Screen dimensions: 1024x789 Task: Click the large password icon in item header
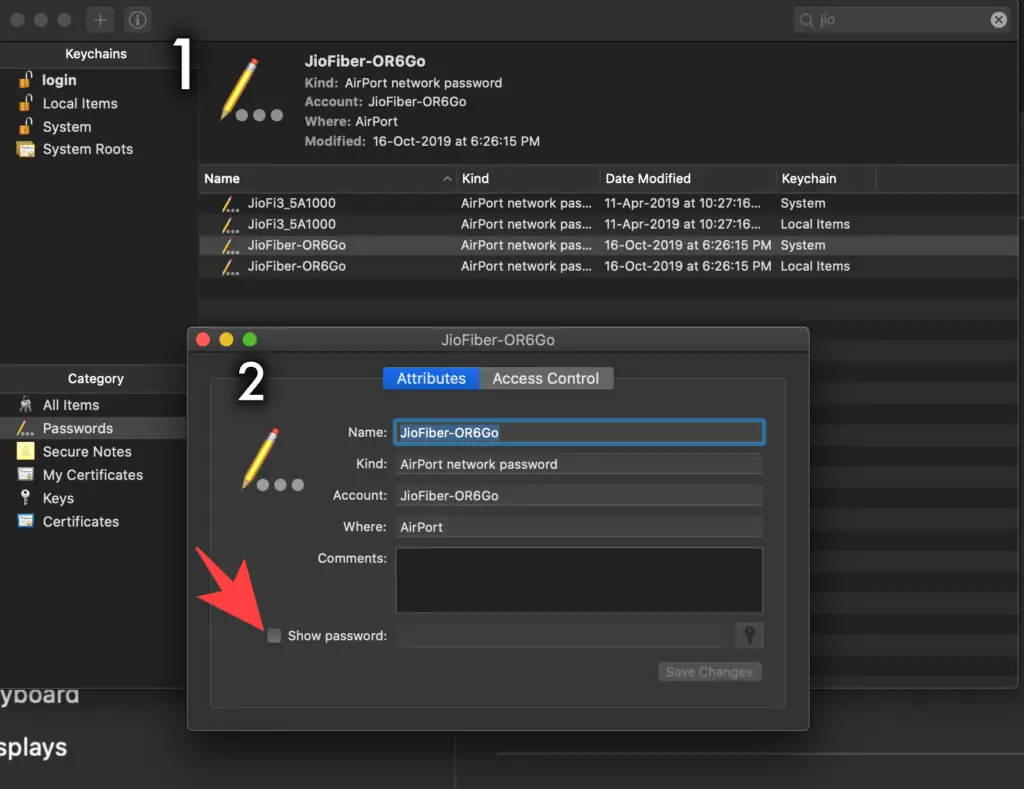(x=251, y=90)
